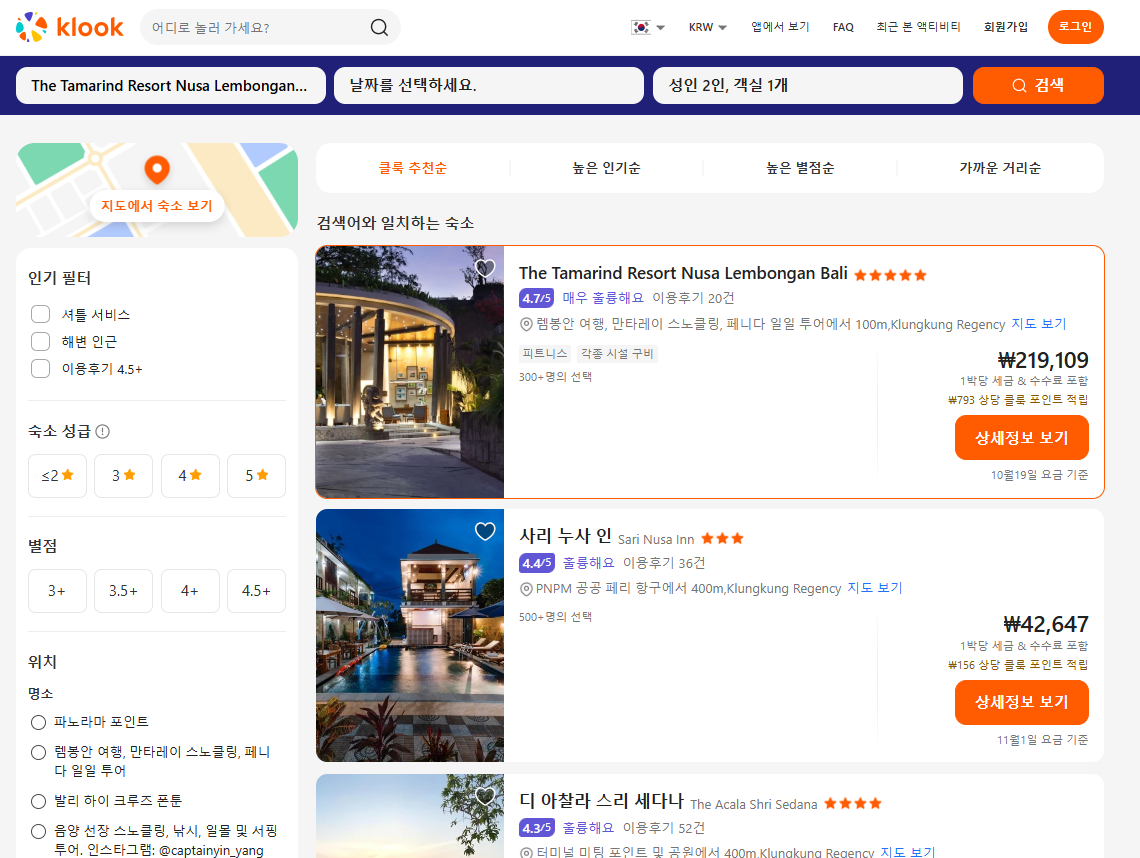Image resolution: width=1140 pixels, height=858 pixels.
Task: Click the 4.4/5 rating badge
Action: coord(537,563)
